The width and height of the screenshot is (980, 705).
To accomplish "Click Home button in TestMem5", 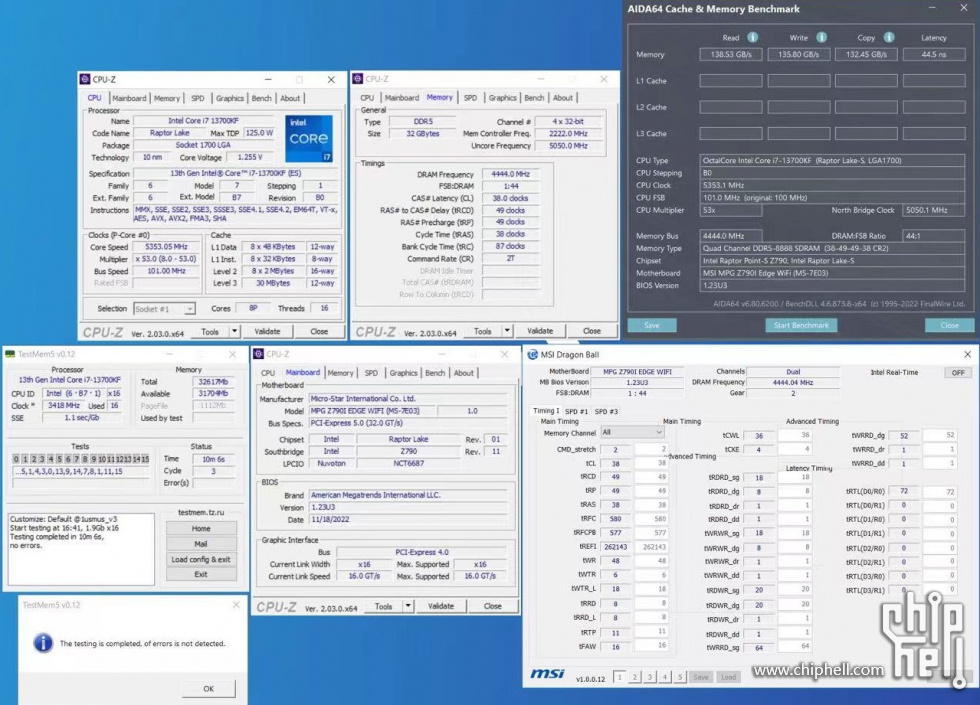I will [x=201, y=528].
